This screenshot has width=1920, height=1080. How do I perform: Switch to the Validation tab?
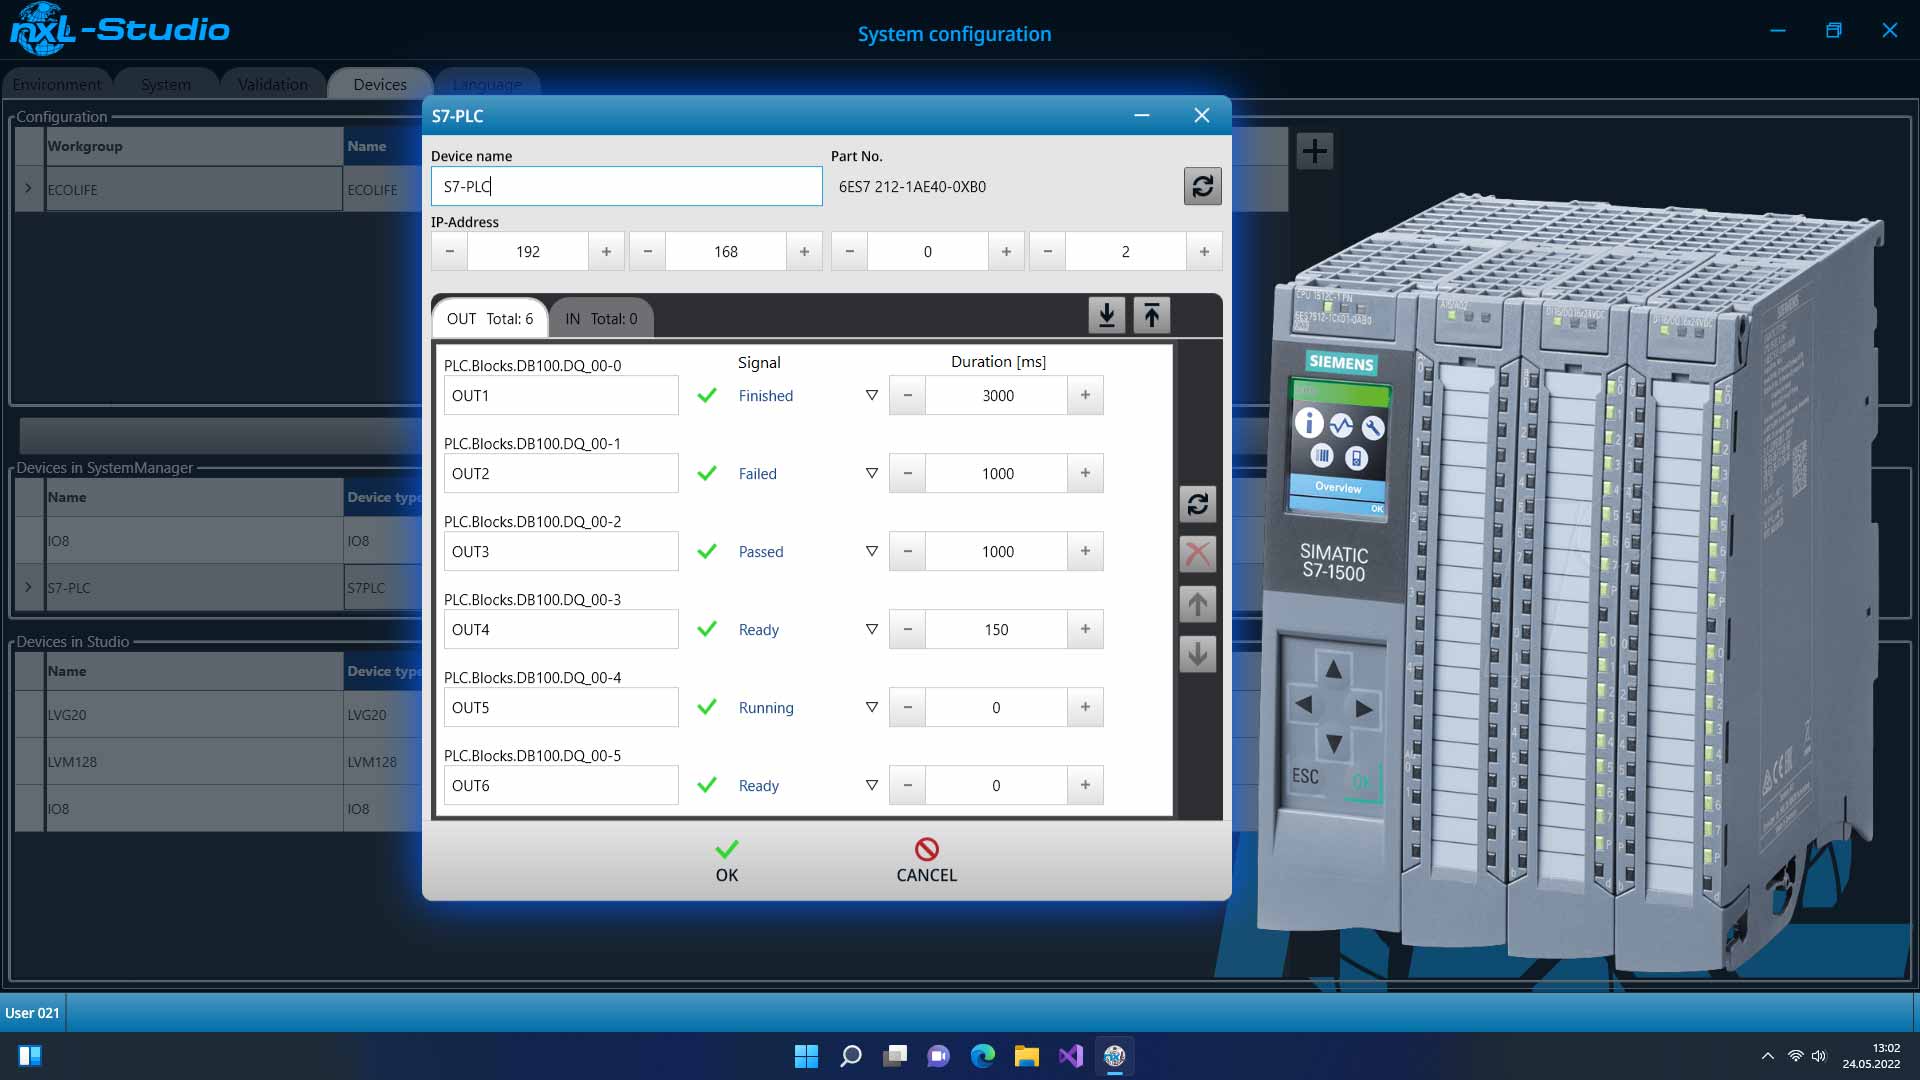272,85
